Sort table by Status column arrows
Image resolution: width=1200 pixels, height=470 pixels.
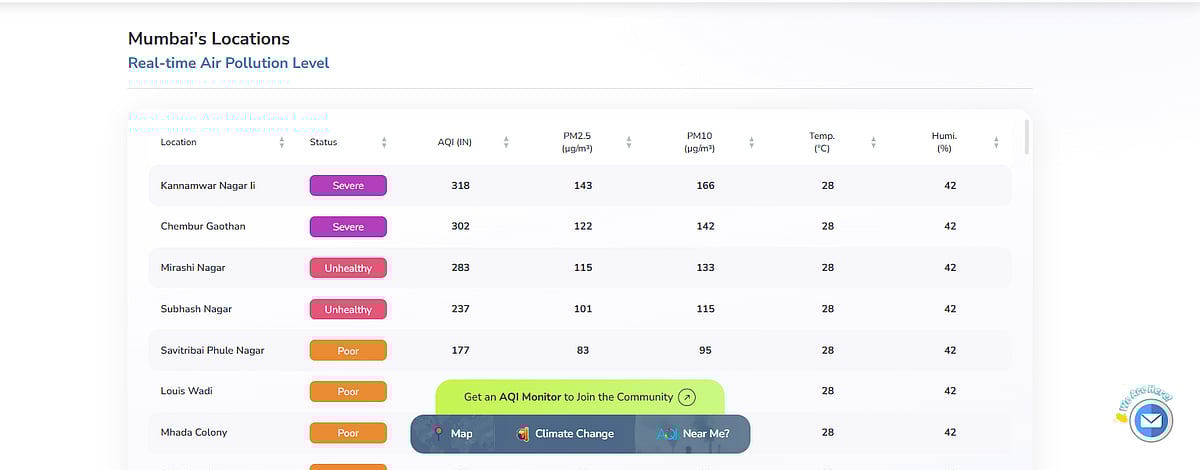(x=384, y=142)
